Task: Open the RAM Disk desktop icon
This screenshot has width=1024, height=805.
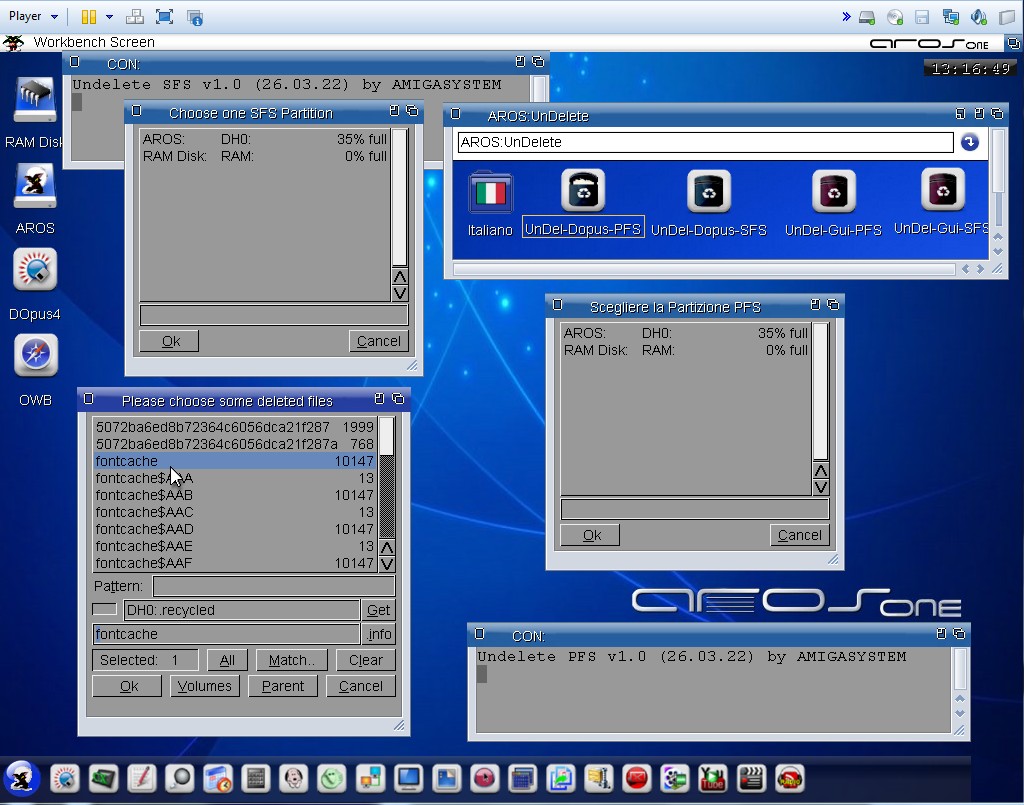Action: pyautogui.click(x=35, y=101)
